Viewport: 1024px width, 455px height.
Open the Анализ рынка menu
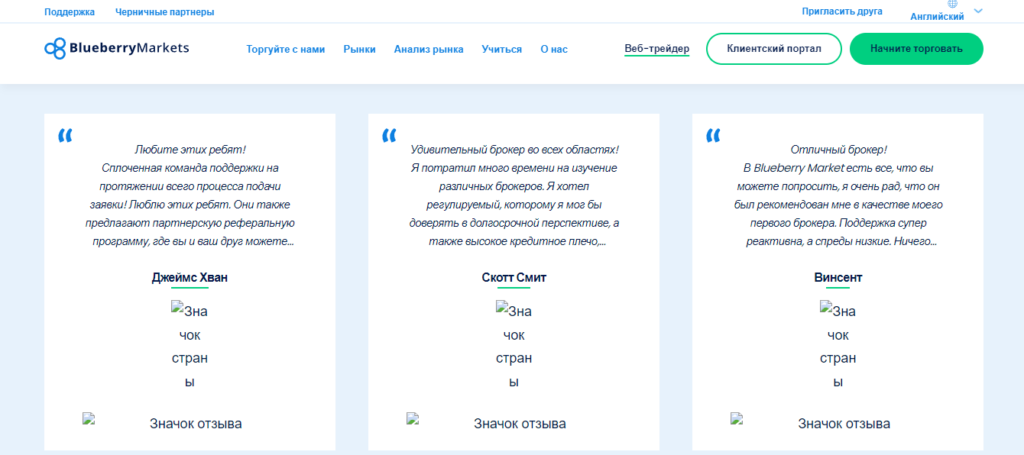(x=428, y=49)
